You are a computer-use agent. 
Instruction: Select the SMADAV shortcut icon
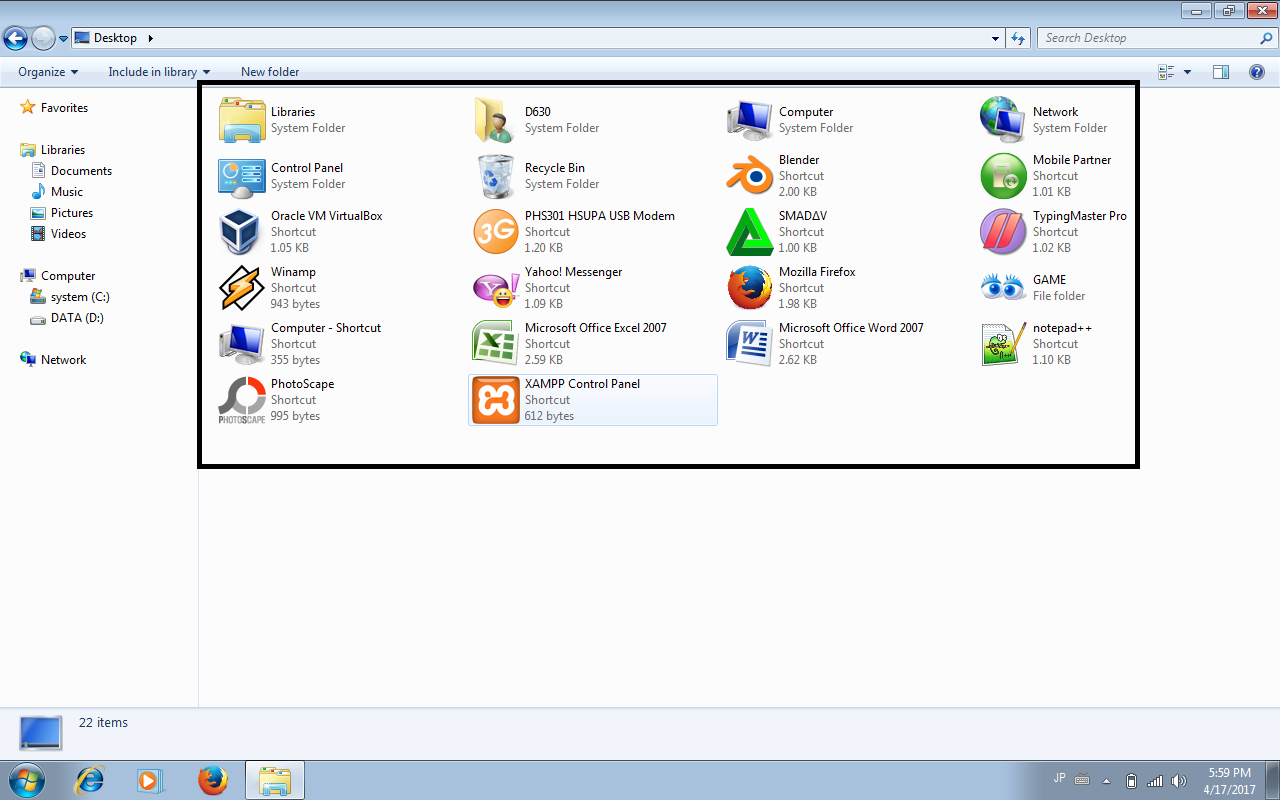click(750, 232)
